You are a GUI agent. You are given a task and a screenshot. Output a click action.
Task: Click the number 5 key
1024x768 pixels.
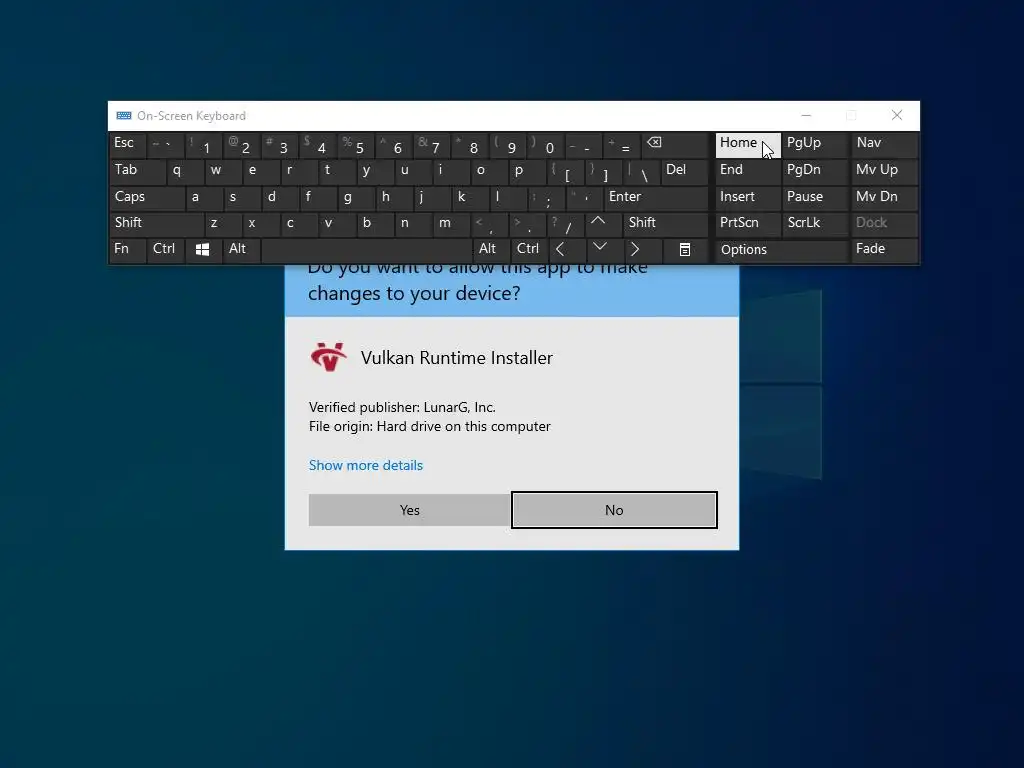(355, 144)
